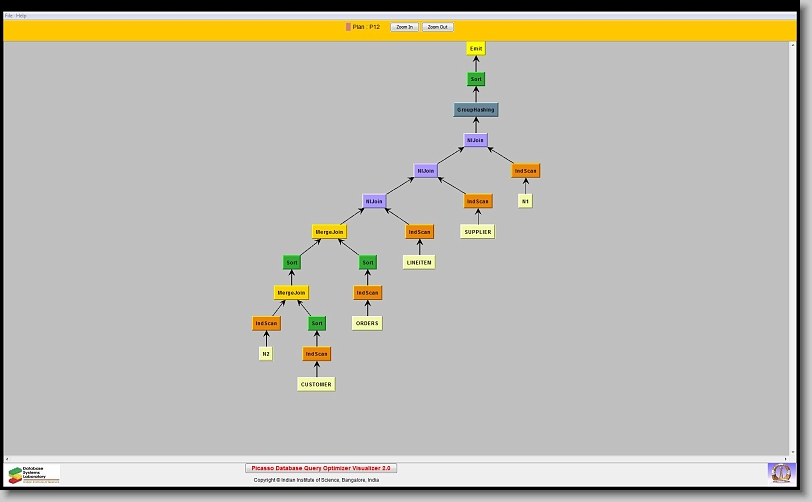Select the GroupHashing operator node
The image size is (812, 502).
(x=476, y=109)
